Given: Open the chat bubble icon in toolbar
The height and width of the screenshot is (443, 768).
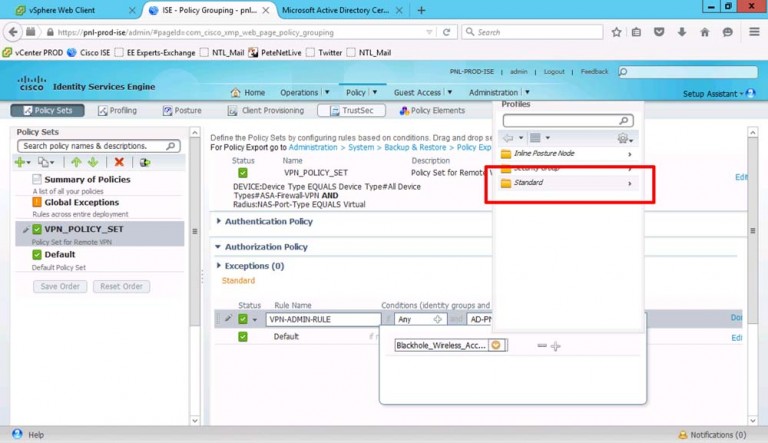Looking at the screenshot, I should click(728, 32).
